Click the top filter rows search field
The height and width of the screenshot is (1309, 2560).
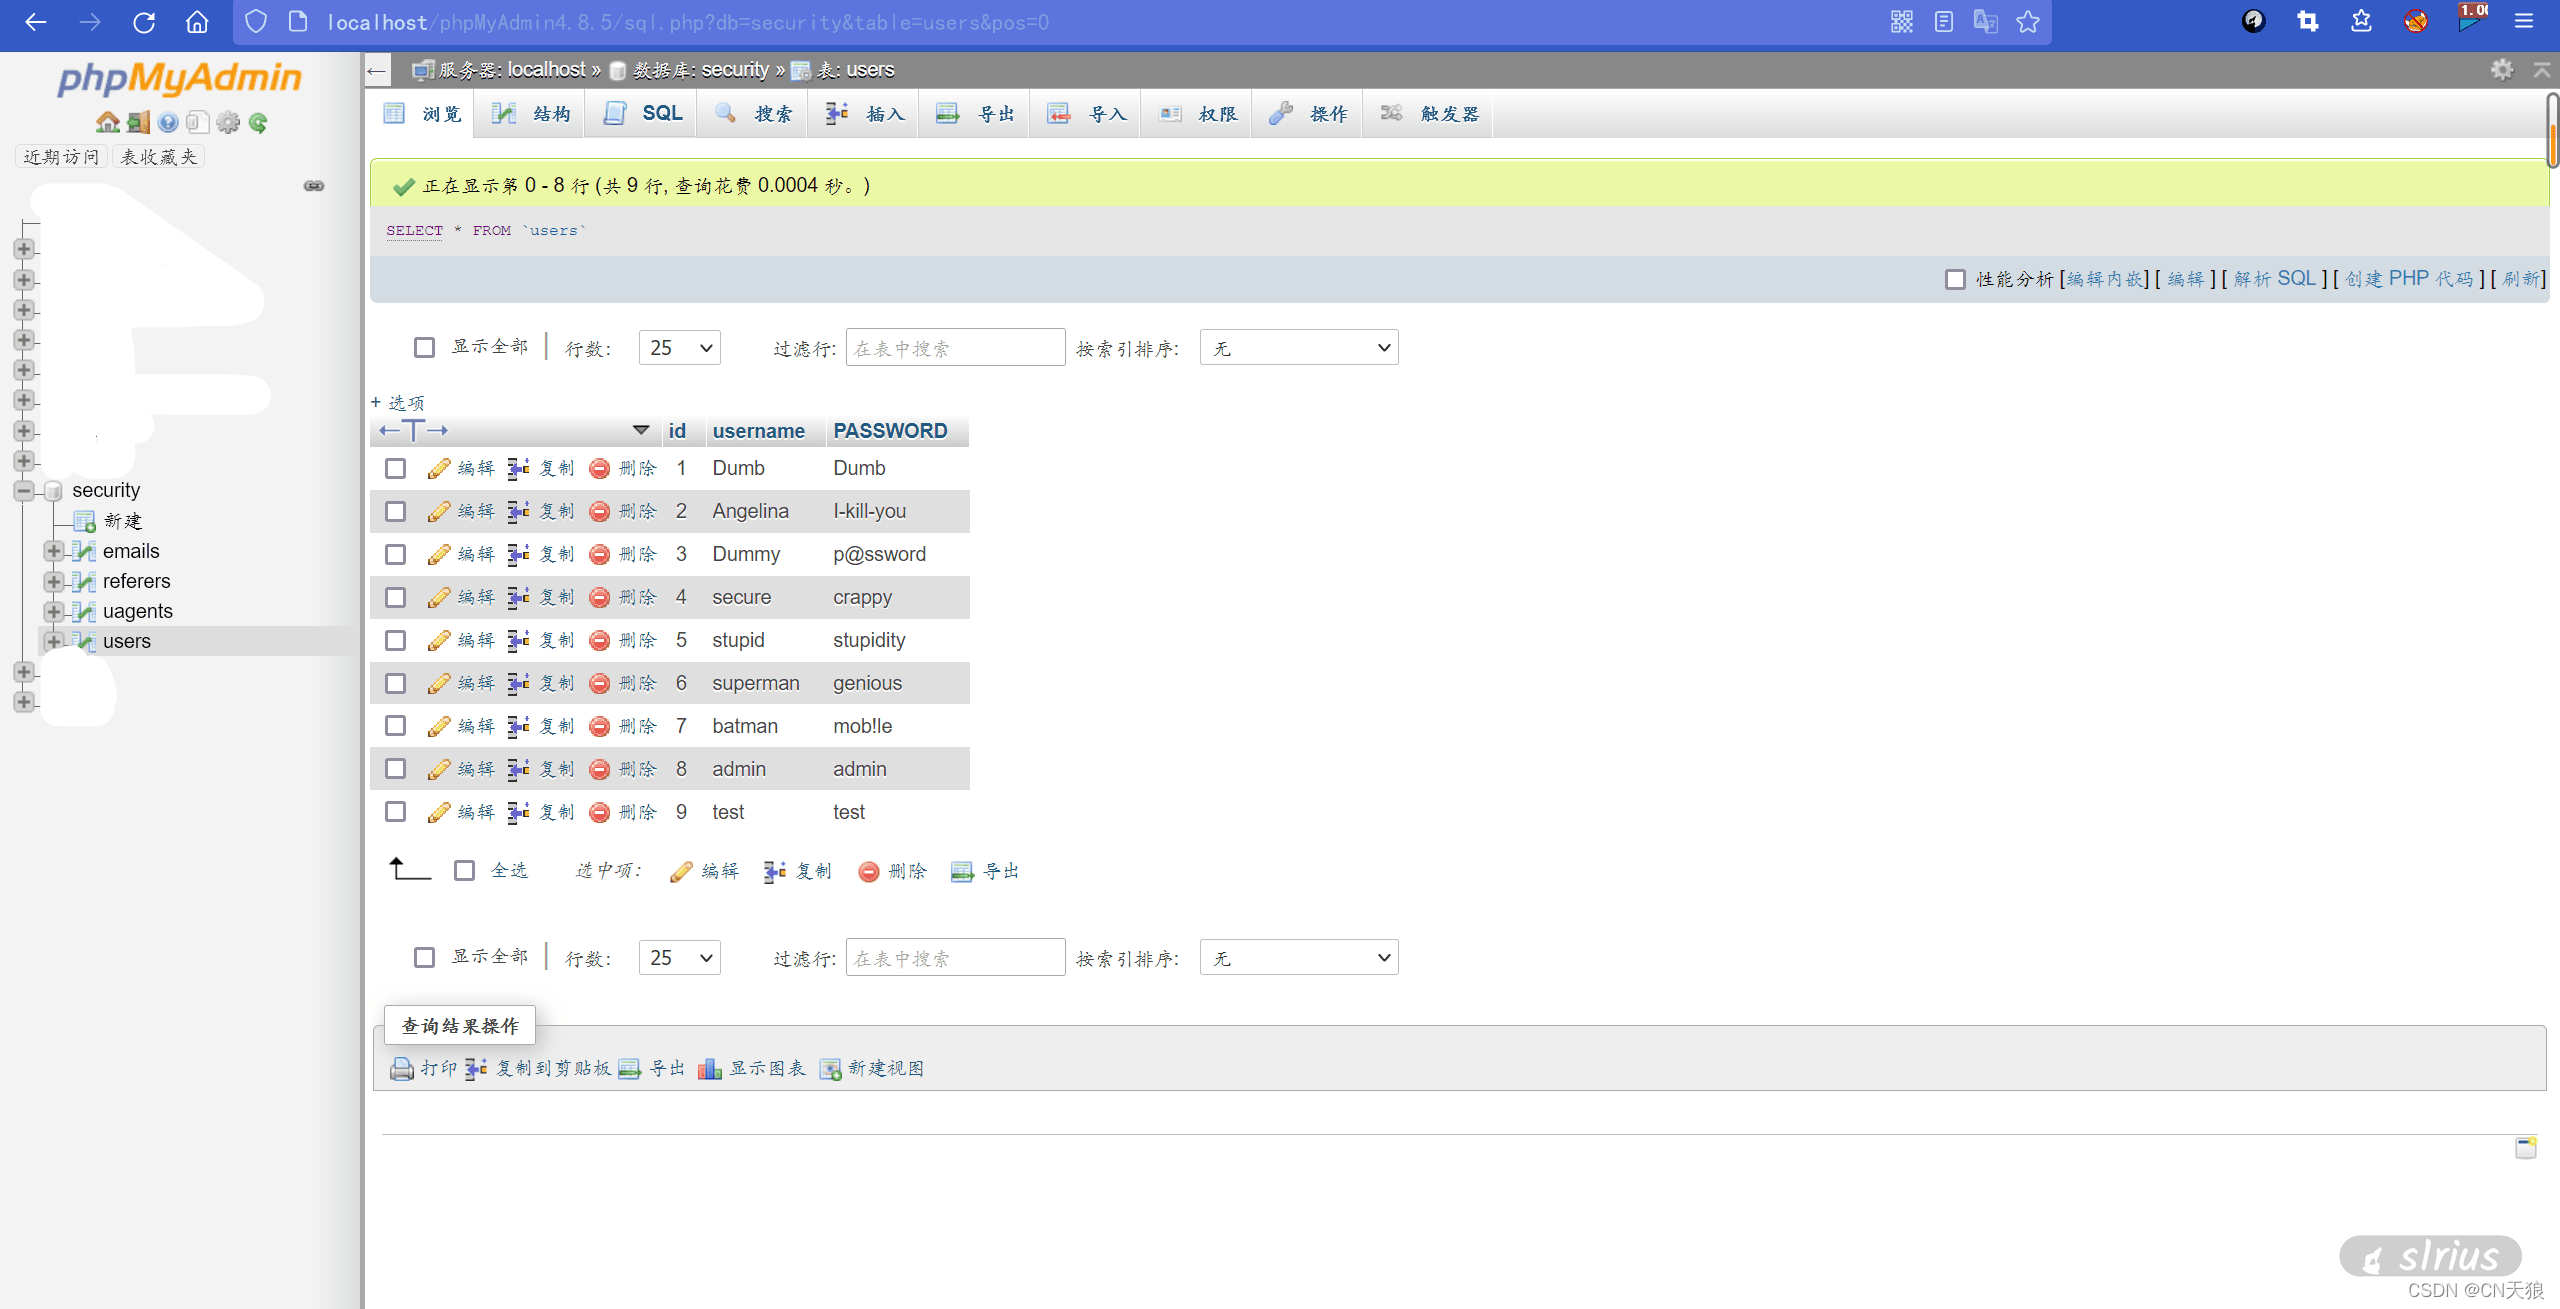955,348
